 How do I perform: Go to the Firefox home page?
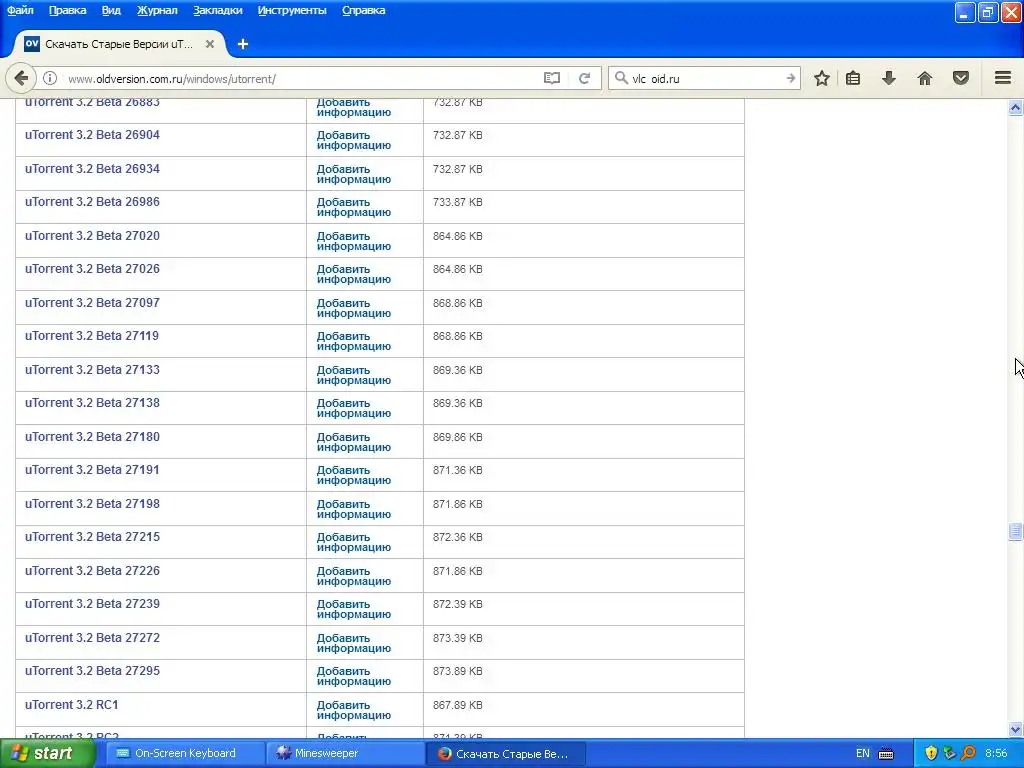[925, 78]
